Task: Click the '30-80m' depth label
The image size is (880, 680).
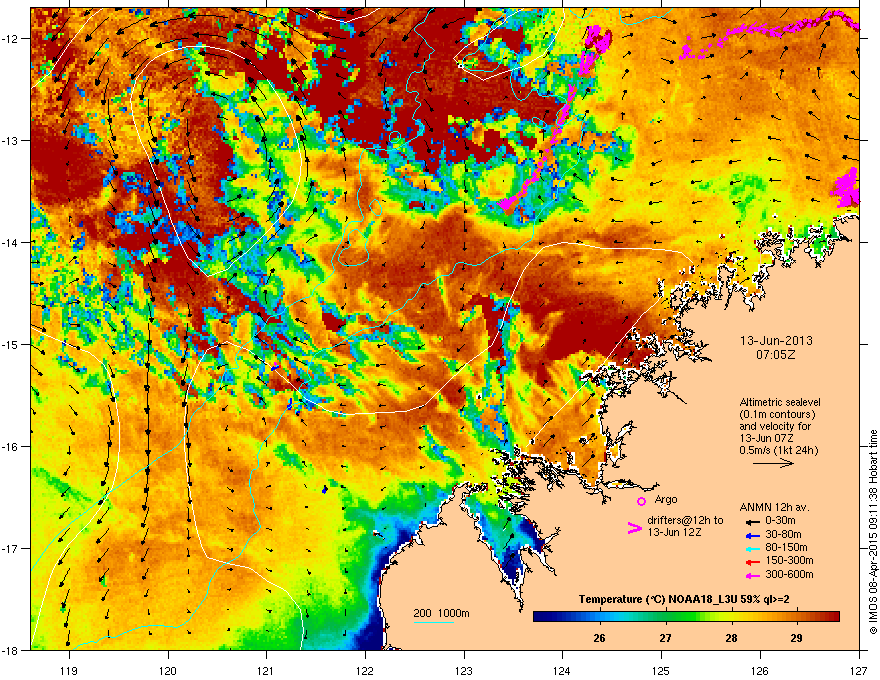Action: coord(783,535)
